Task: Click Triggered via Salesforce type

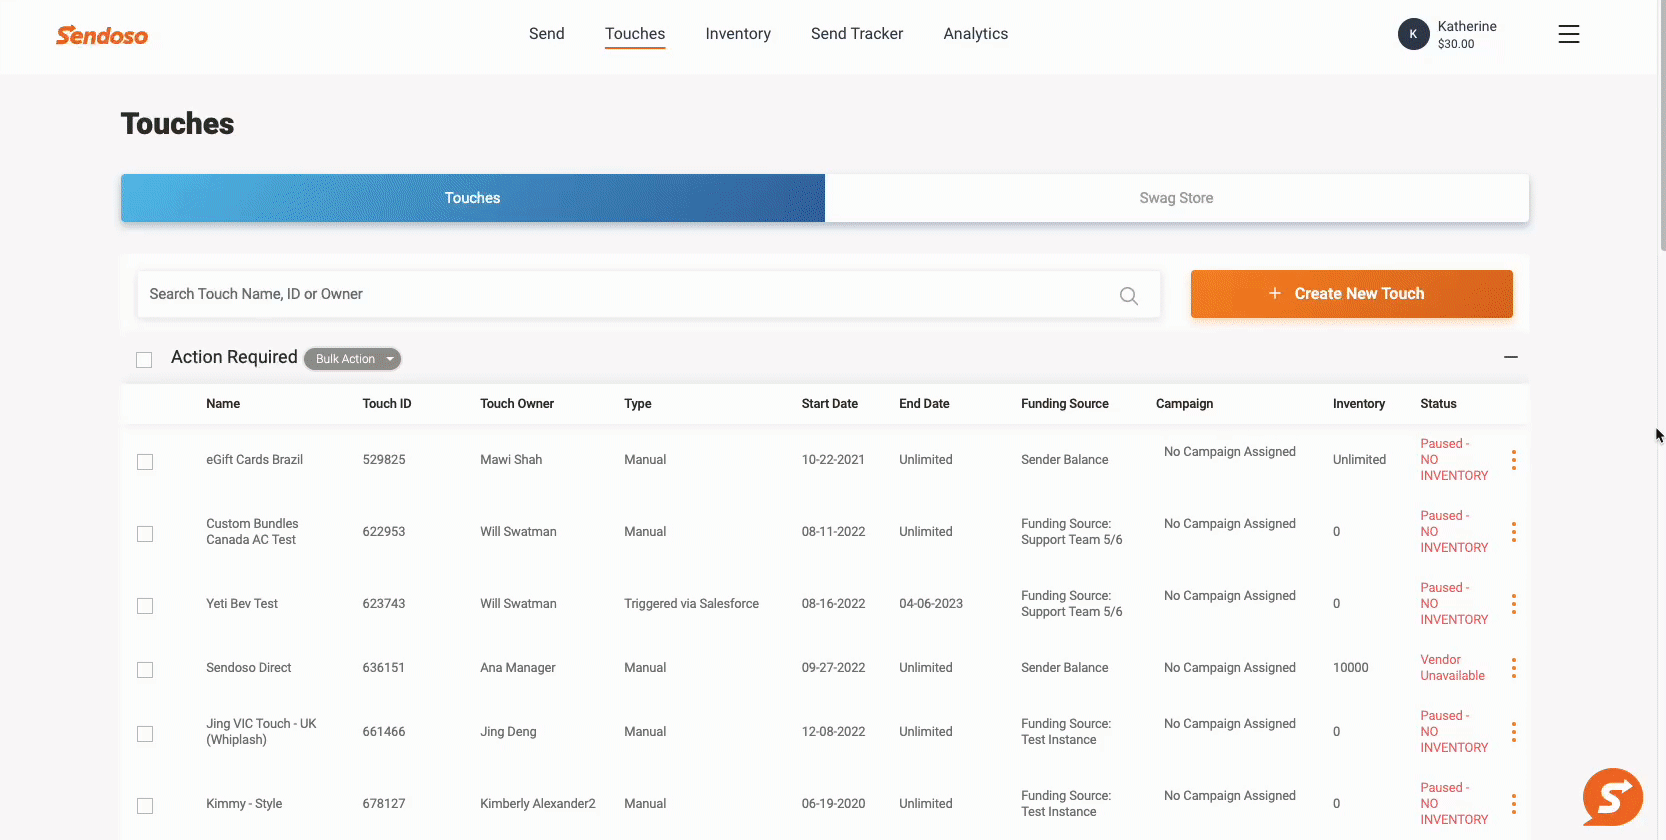Action: pyautogui.click(x=692, y=604)
